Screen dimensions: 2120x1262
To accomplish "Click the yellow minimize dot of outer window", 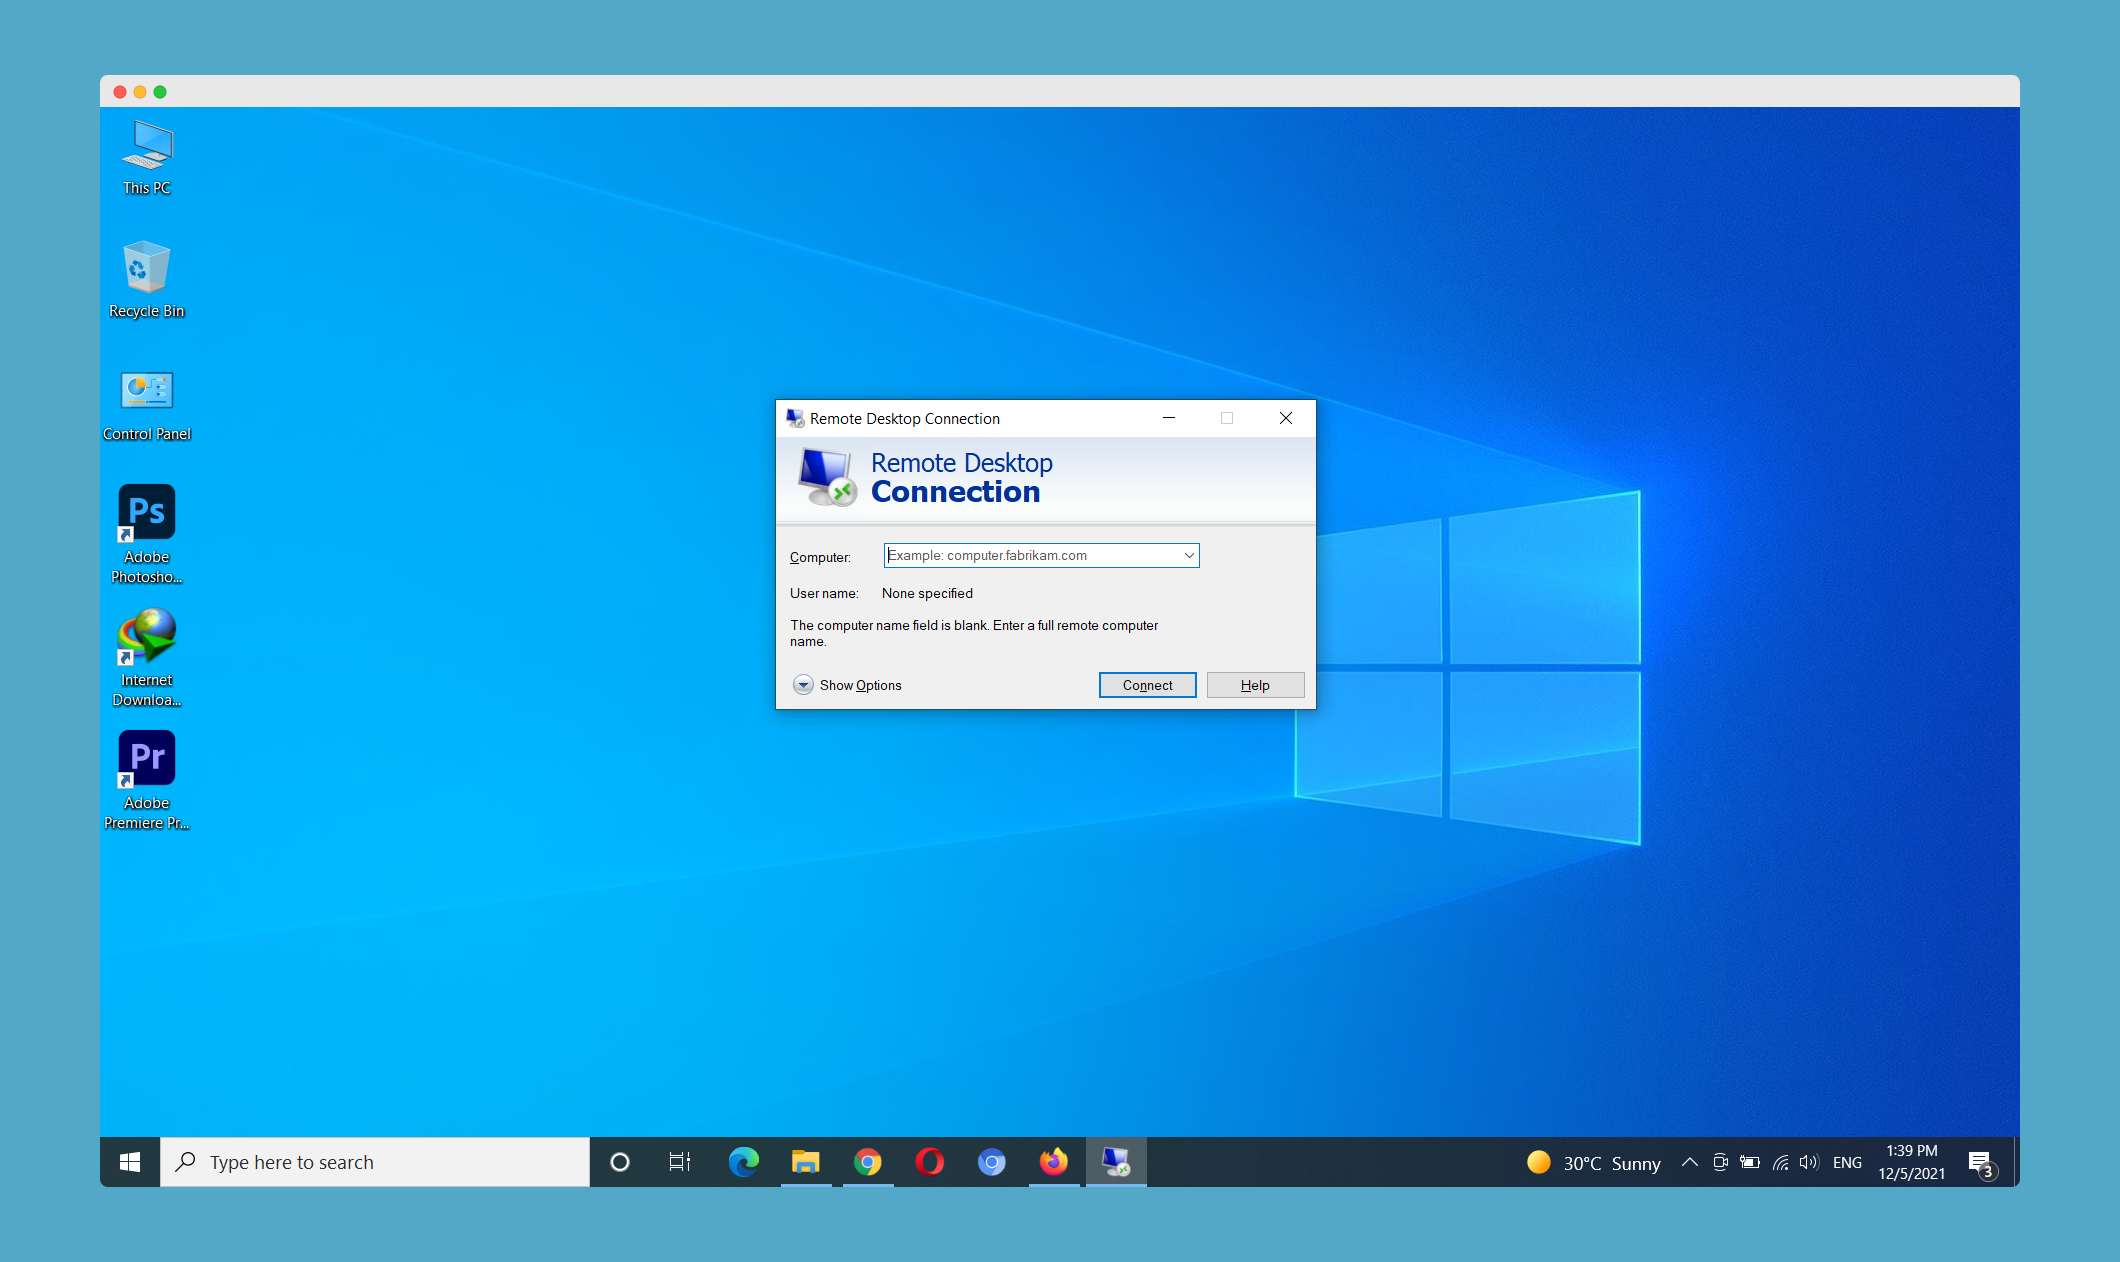I will pyautogui.click(x=140, y=92).
